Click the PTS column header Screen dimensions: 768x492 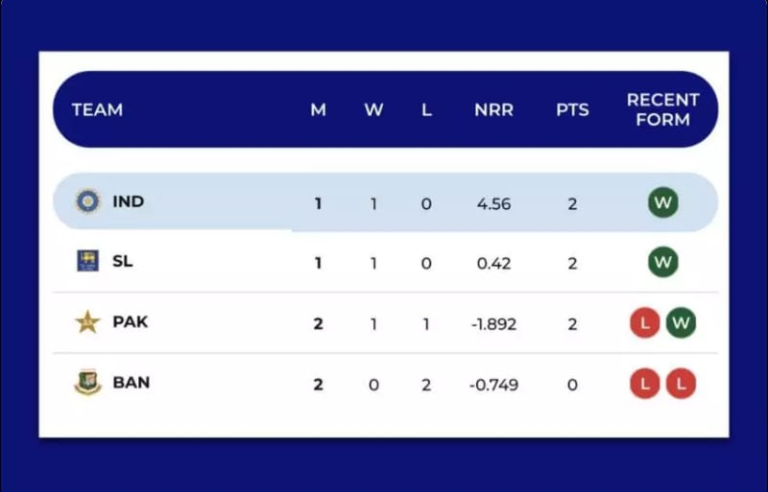click(573, 110)
